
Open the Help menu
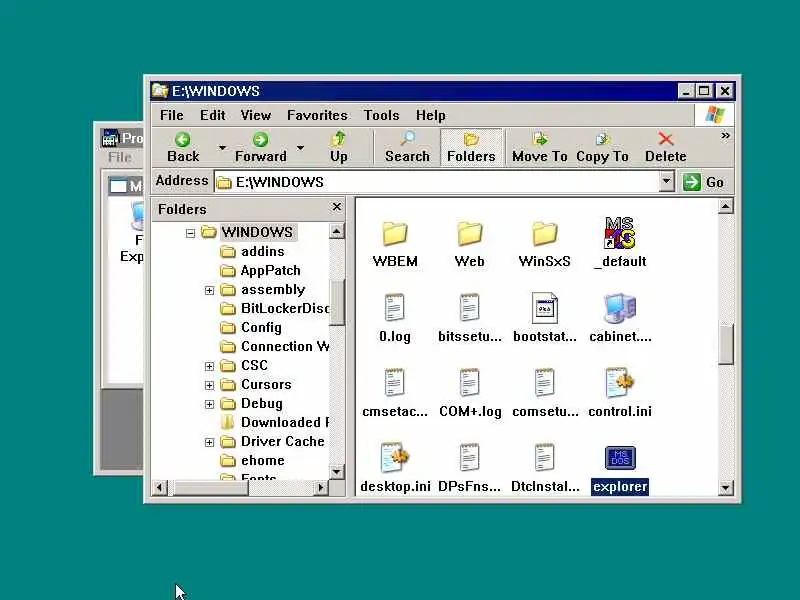[x=431, y=115]
